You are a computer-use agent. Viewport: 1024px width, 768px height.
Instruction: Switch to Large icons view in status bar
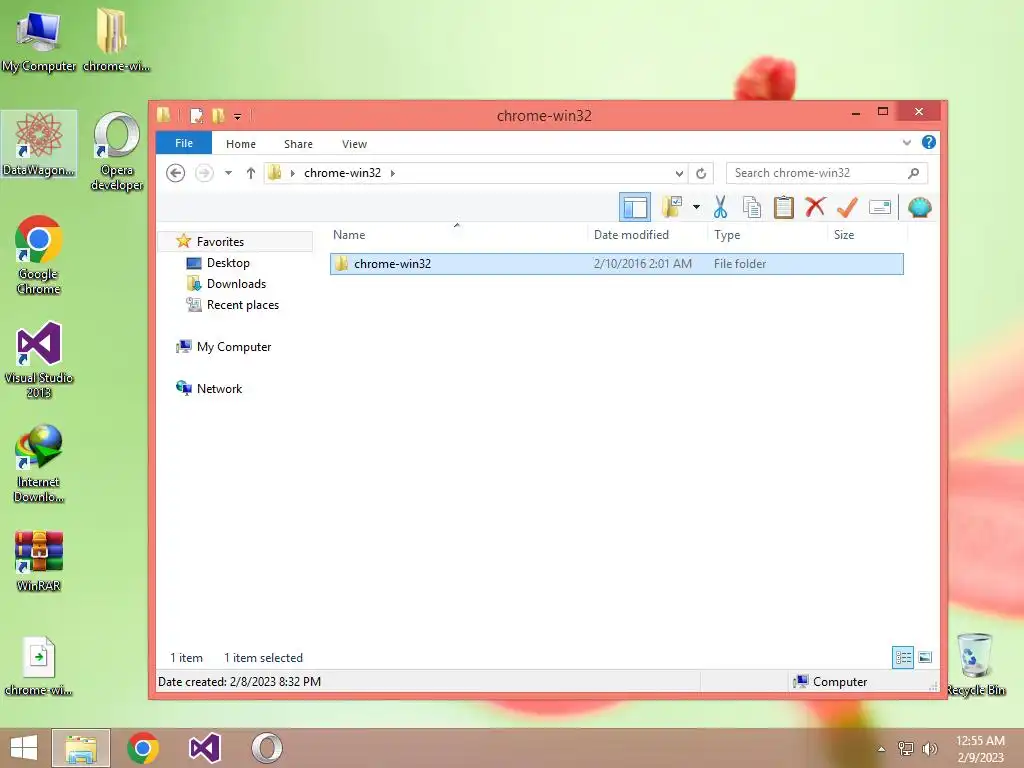[925, 657]
